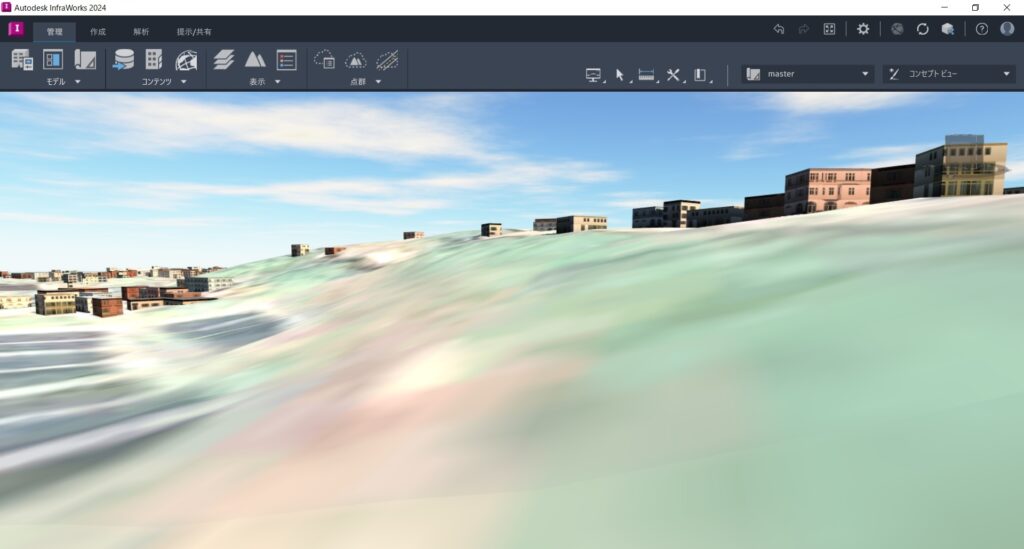This screenshot has height=549, width=1024.
Task: Click the sync refresh icon
Action: [x=923, y=29]
